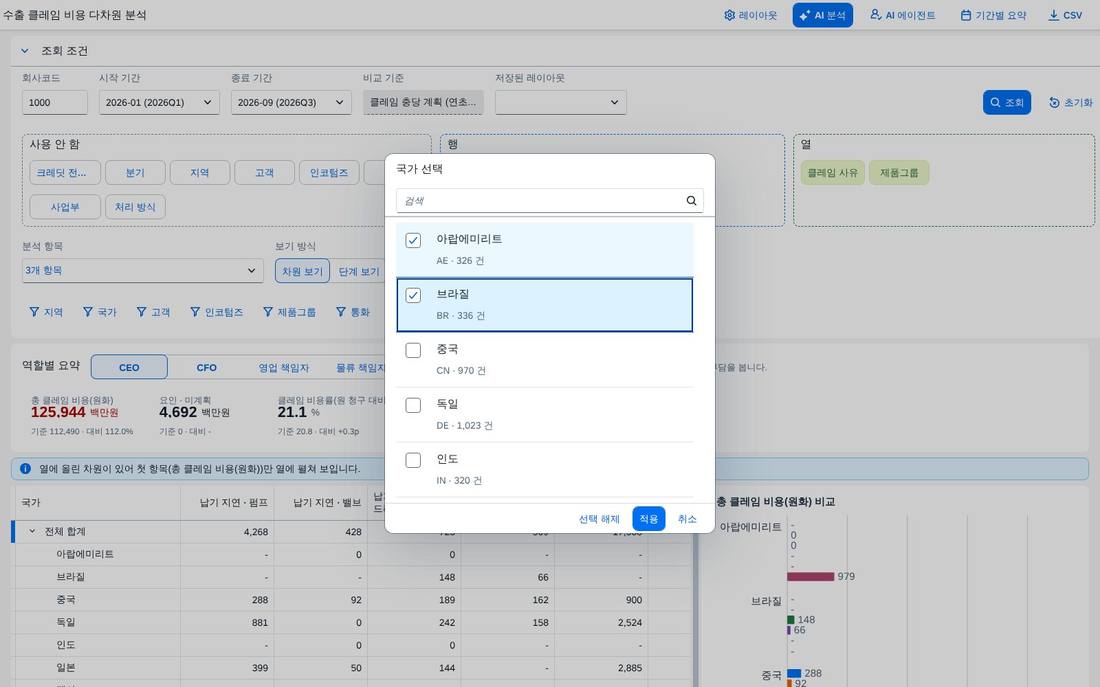This screenshot has width=1100, height=687.
Task: Click the AI 분석 sparkle button
Action: [x=822, y=15]
